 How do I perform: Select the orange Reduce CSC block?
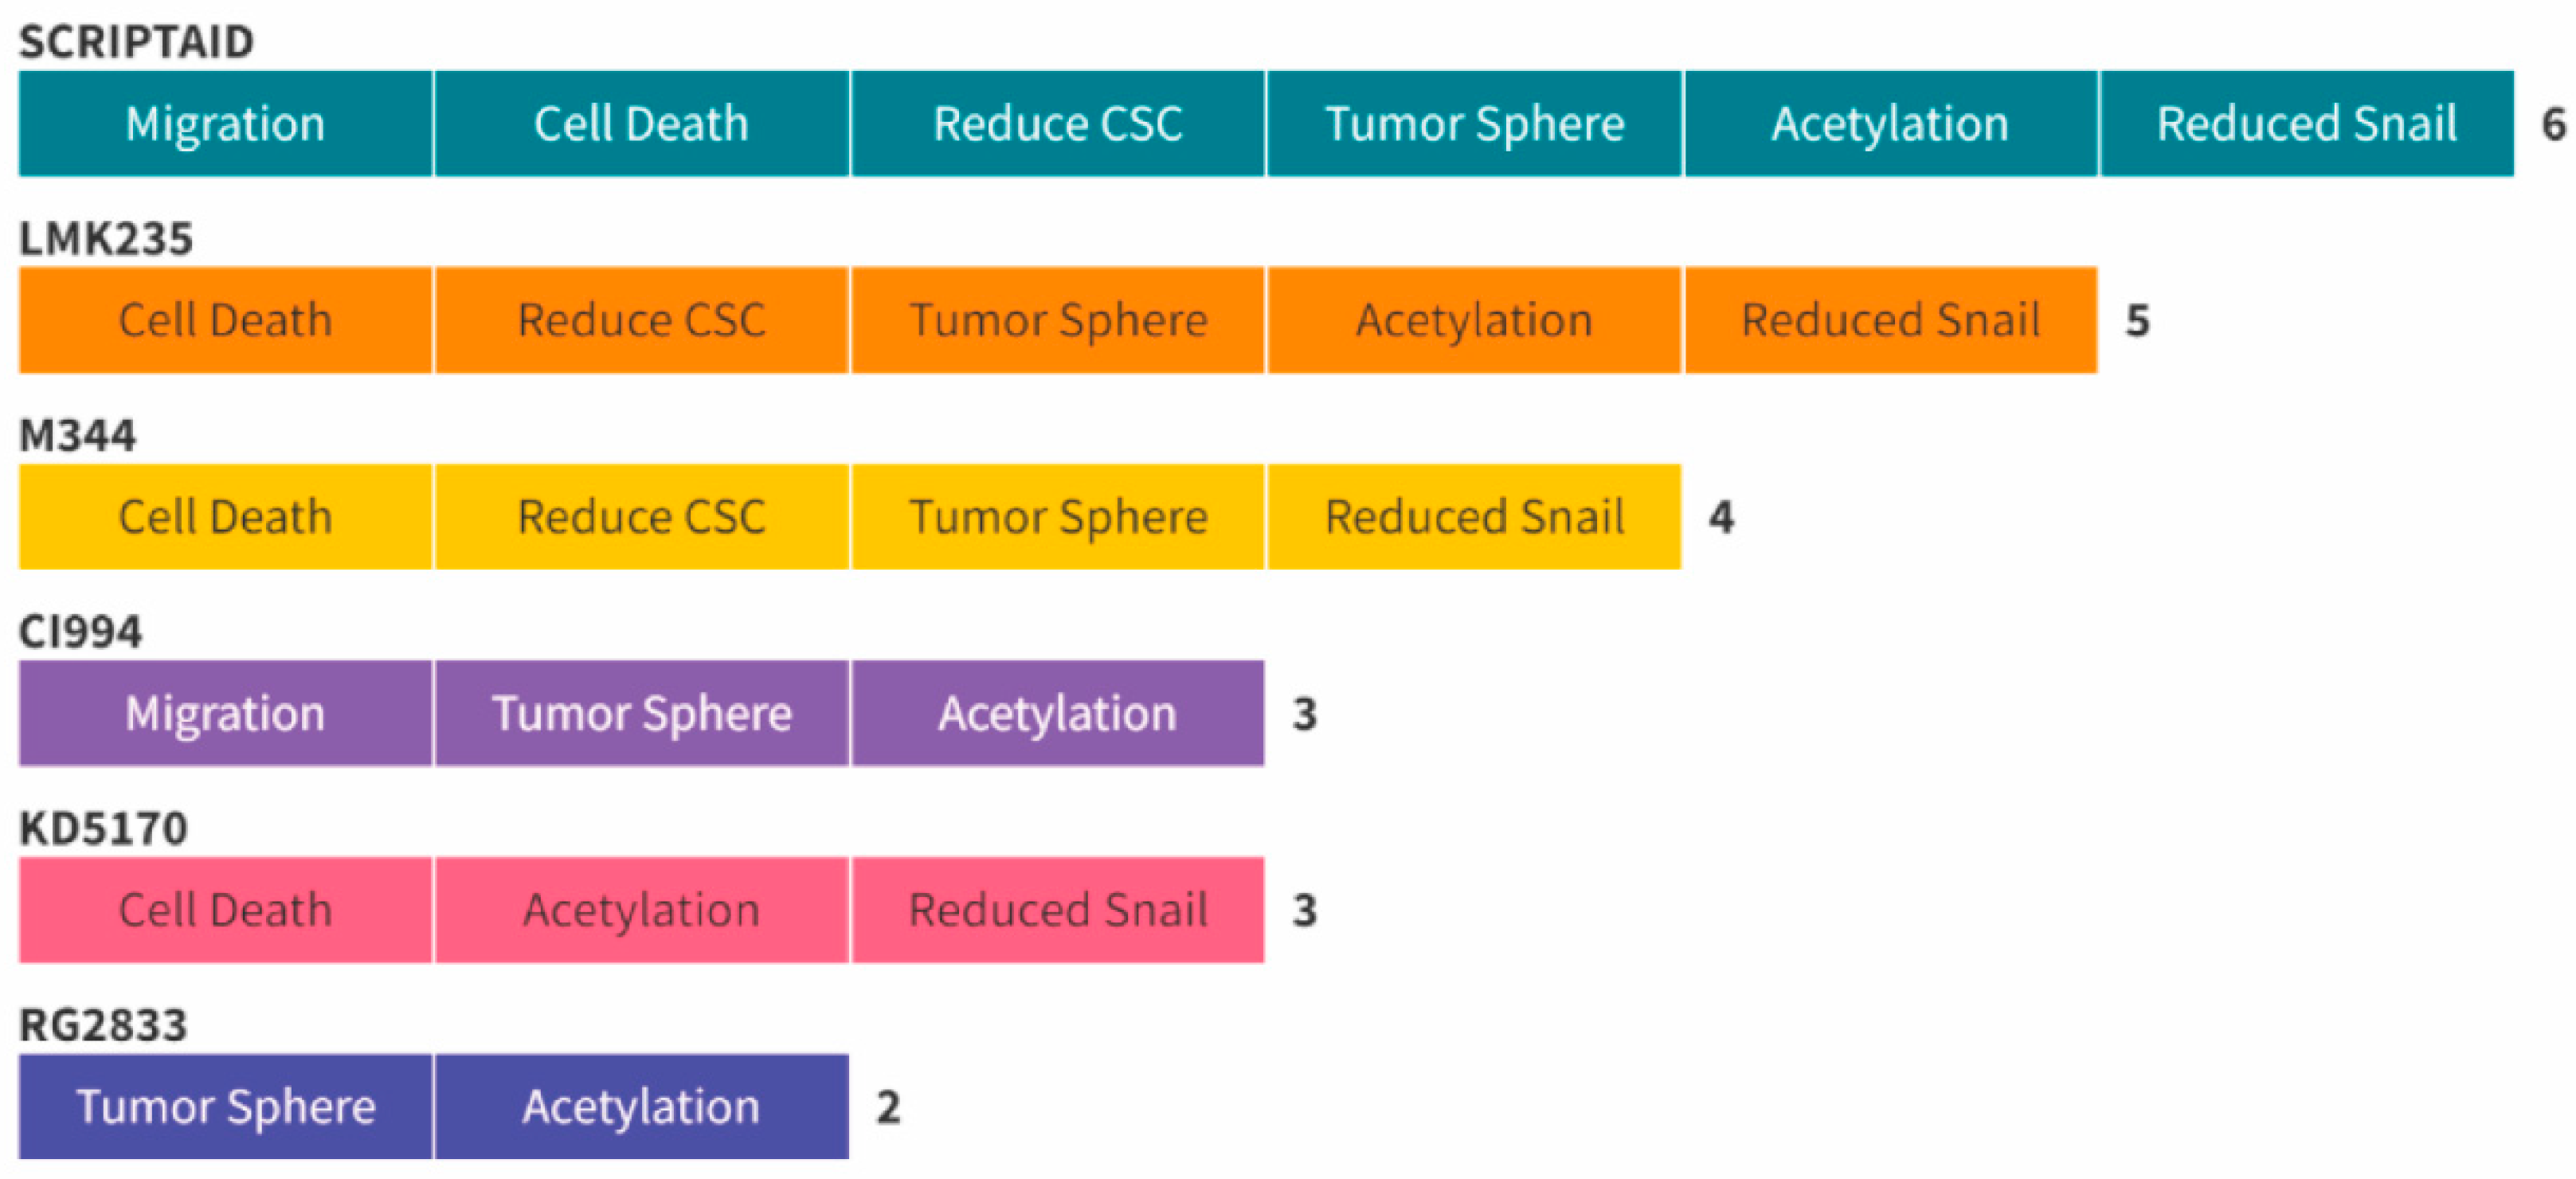[x=641, y=320]
